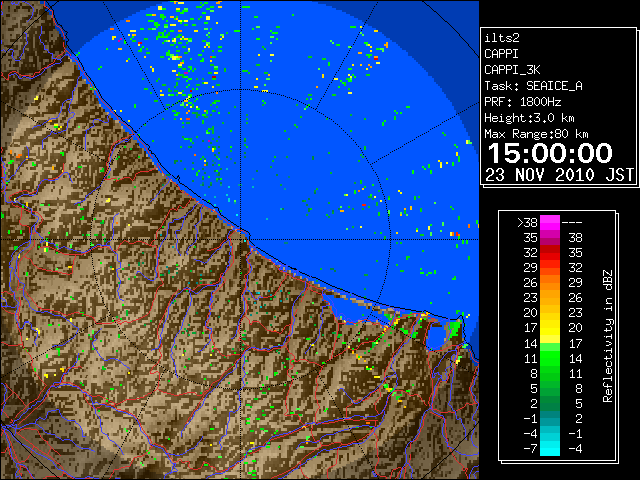Click the 'Reflectivity in dBZ' legend title
The width and height of the screenshot is (640, 480).
click(607, 336)
